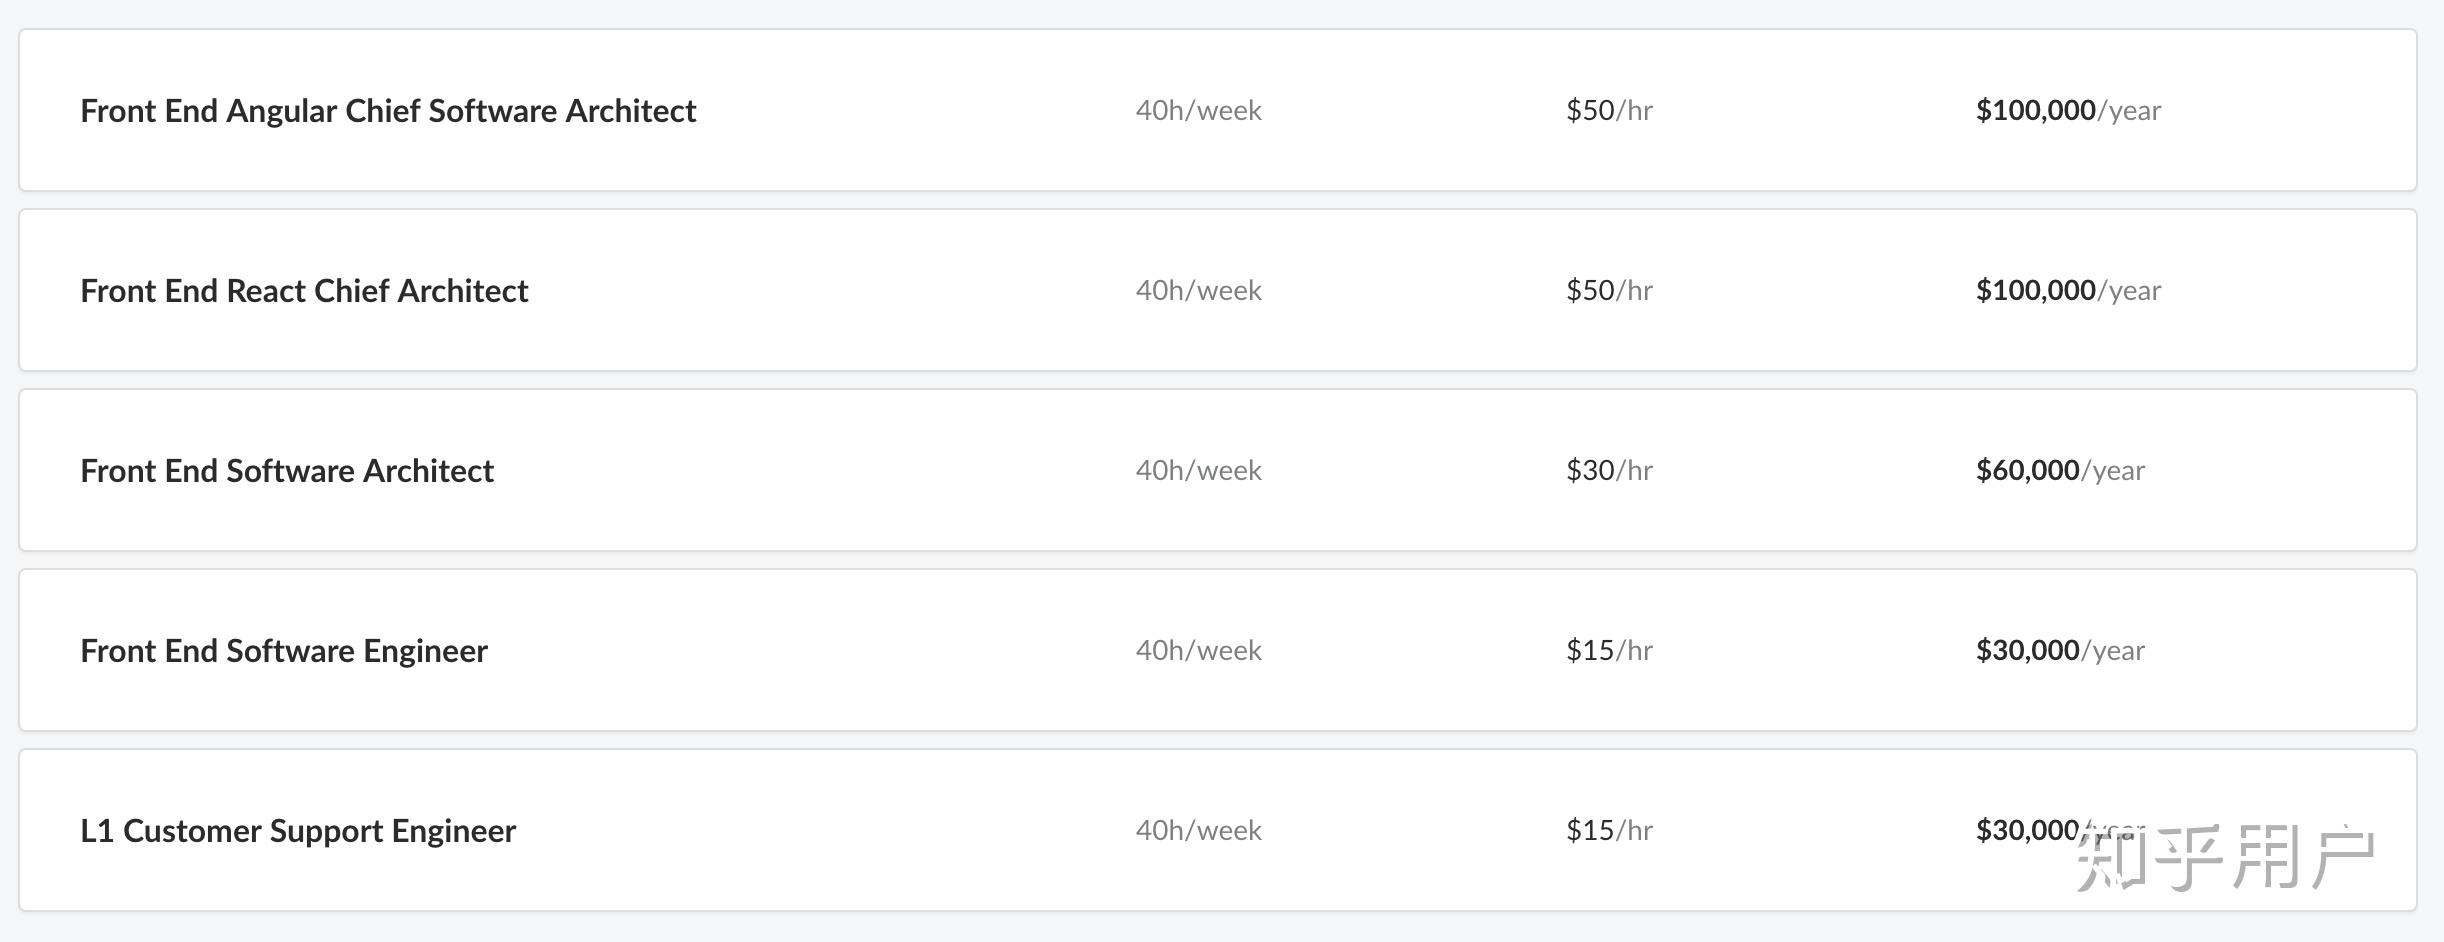Click 40h/week on the React Chief Architect row
The width and height of the screenshot is (2444, 942).
(x=1198, y=290)
